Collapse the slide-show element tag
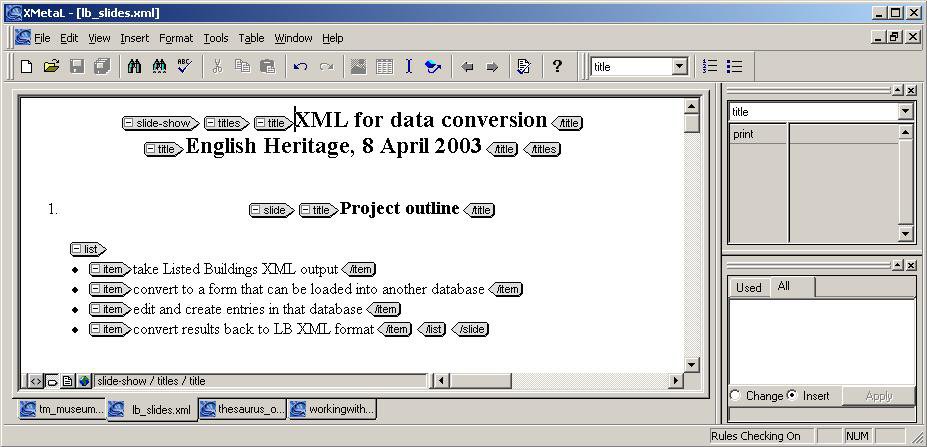The height and width of the screenshot is (447, 927). tap(129, 124)
